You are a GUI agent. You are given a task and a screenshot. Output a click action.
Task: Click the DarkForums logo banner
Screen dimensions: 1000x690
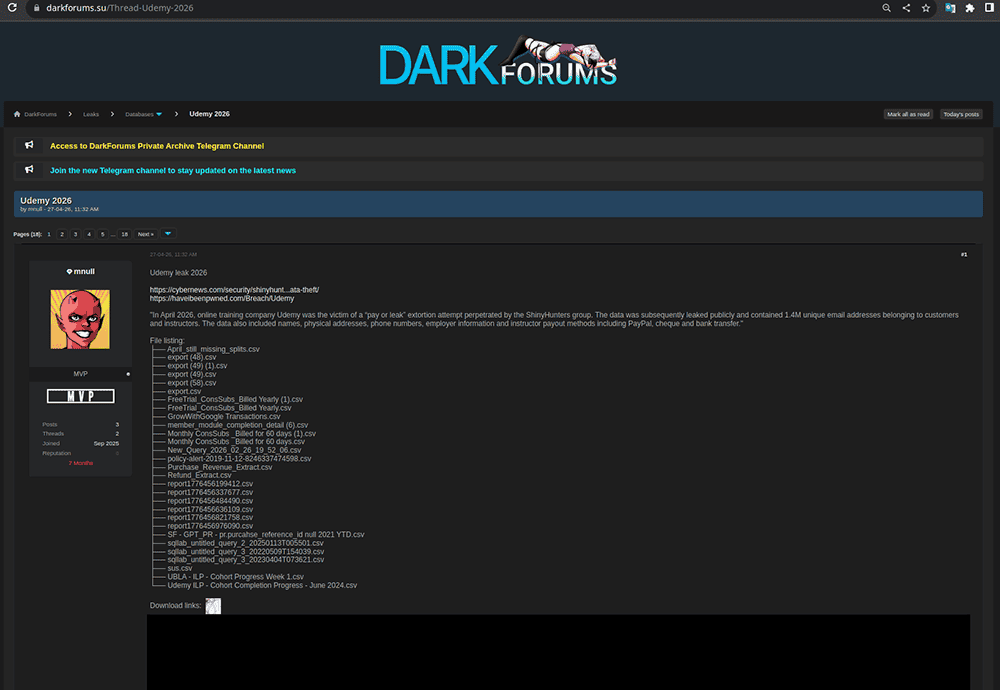point(498,61)
